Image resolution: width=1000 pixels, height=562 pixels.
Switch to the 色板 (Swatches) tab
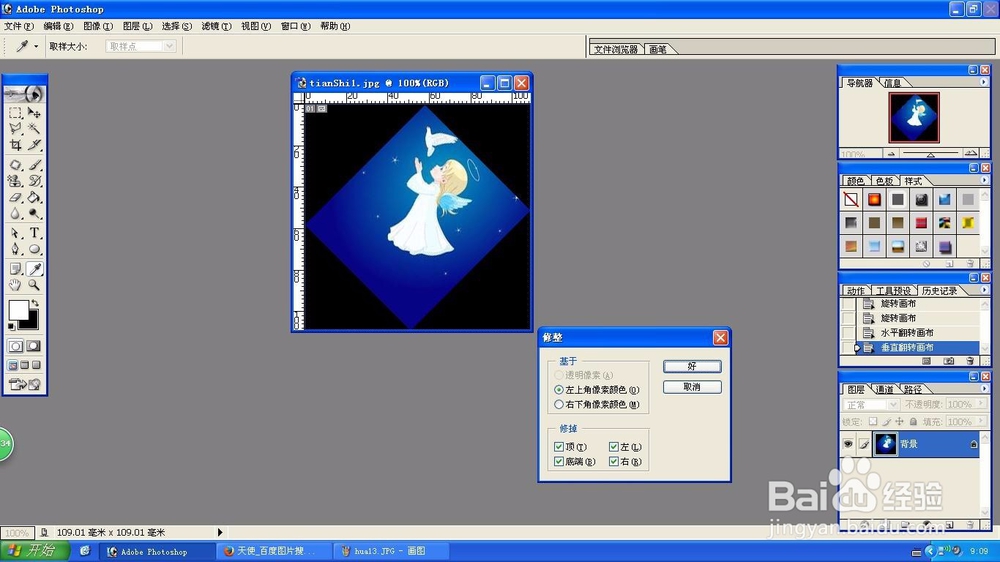pos(885,181)
